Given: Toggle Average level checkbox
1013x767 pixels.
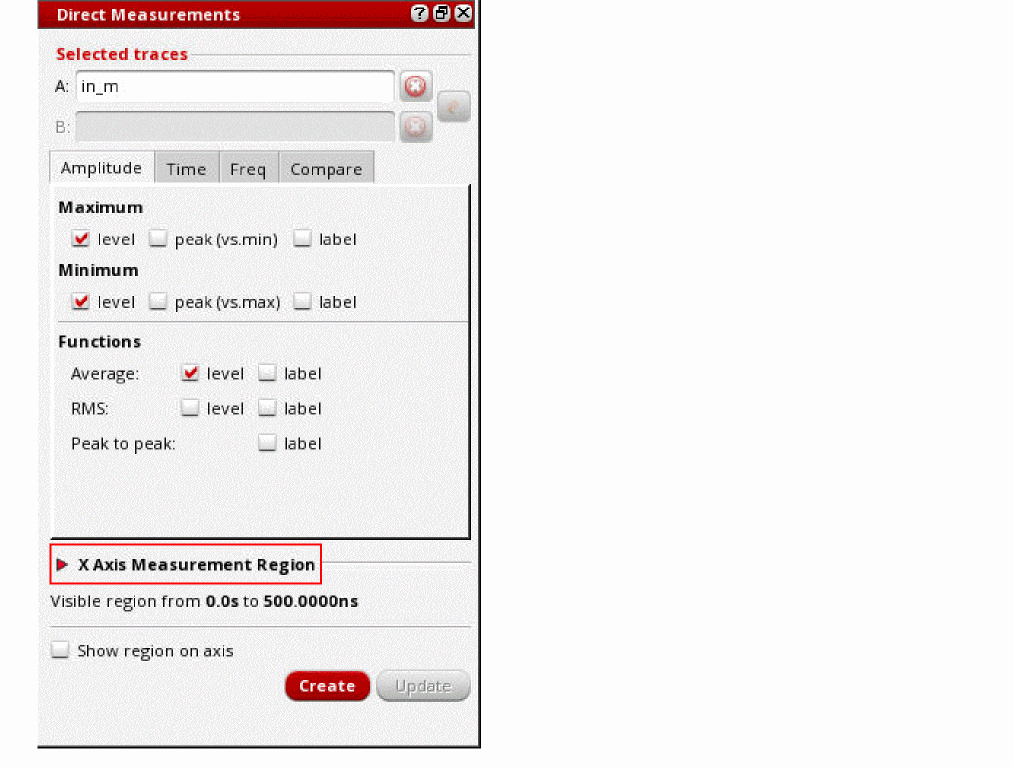Looking at the screenshot, I should point(190,373).
